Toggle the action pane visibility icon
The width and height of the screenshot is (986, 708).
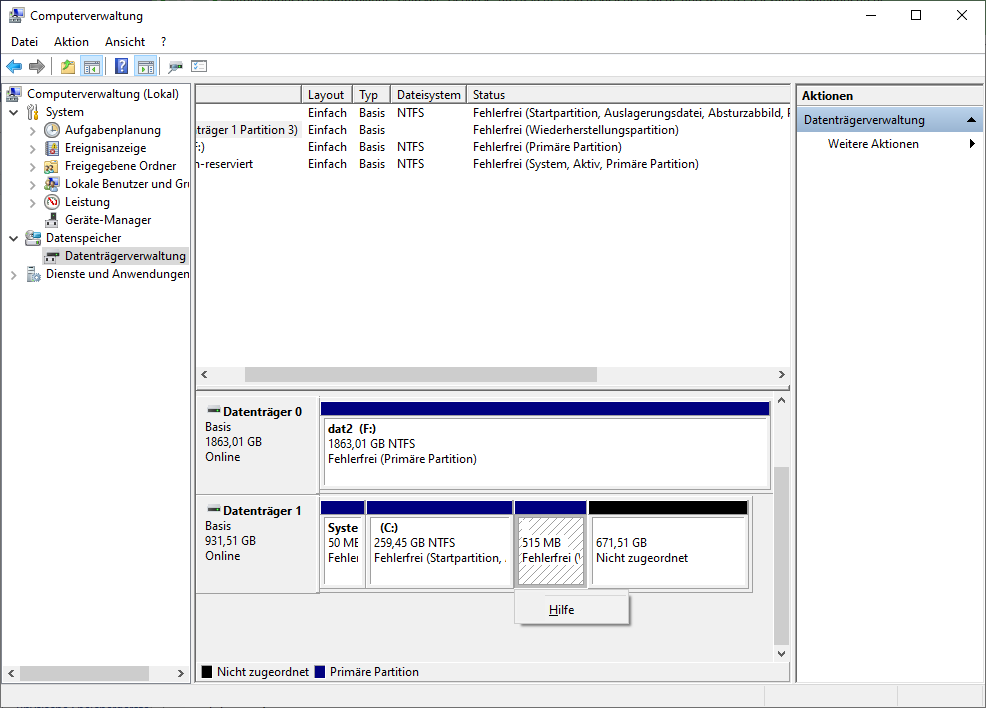pyautogui.click(x=145, y=66)
